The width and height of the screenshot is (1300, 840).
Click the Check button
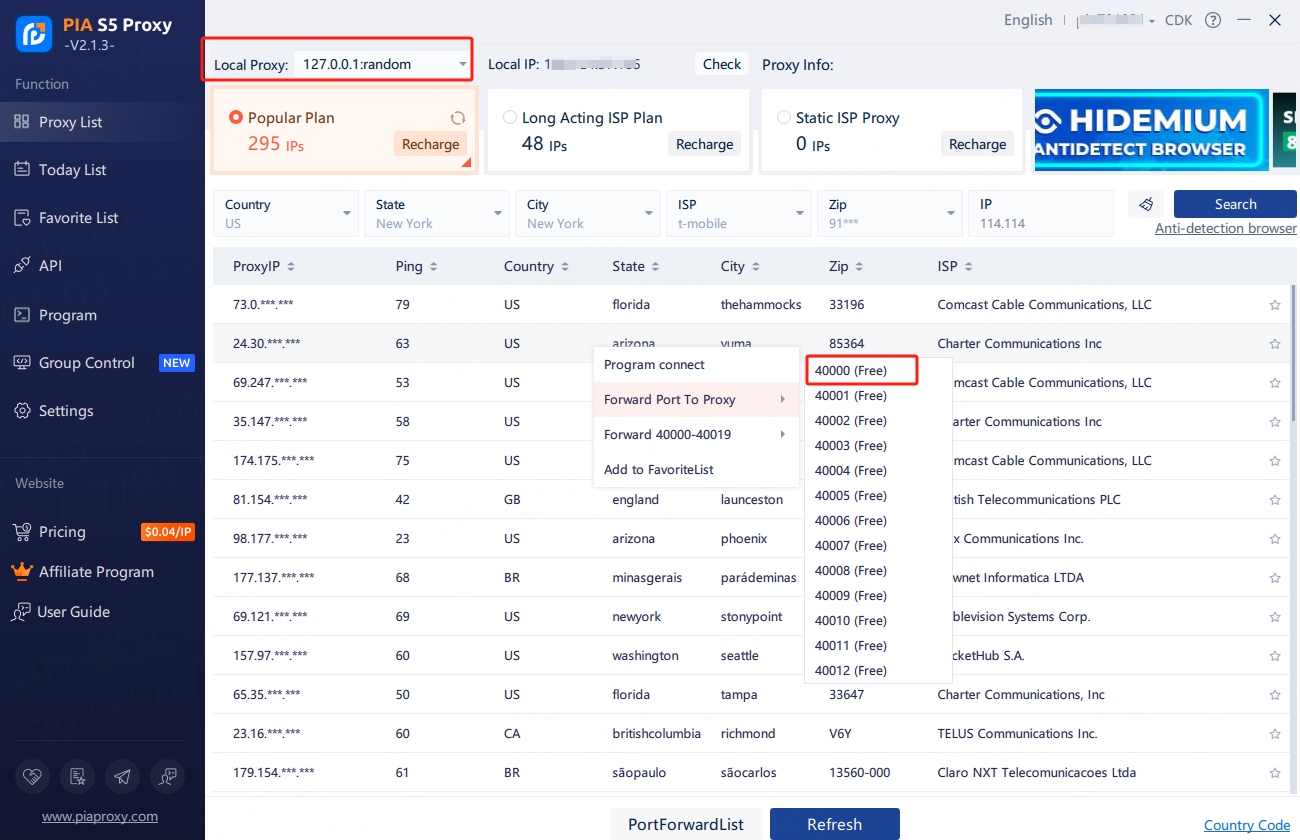click(722, 64)
